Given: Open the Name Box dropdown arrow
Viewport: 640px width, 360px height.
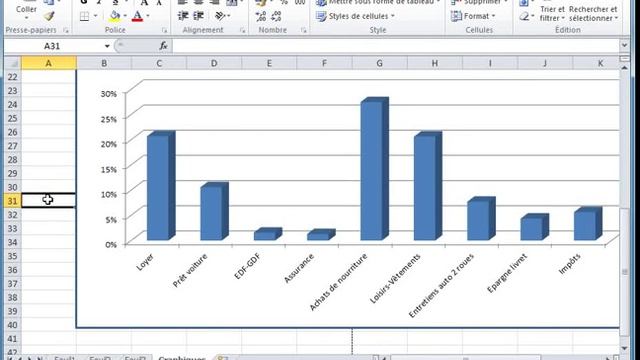Looking at the screenshot, I should click(x=107, y=46).
